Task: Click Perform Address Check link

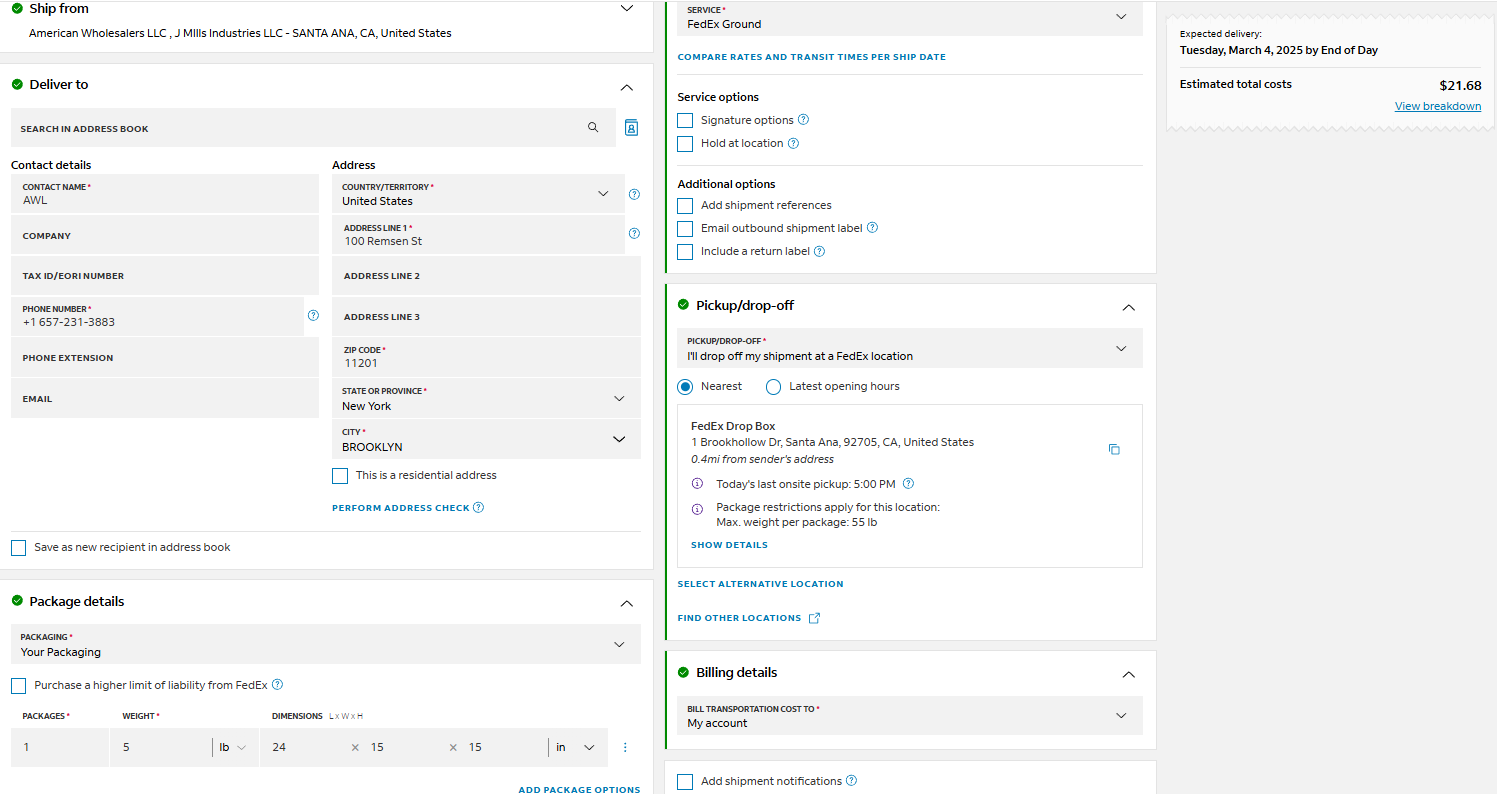Action: click(401, 508)
